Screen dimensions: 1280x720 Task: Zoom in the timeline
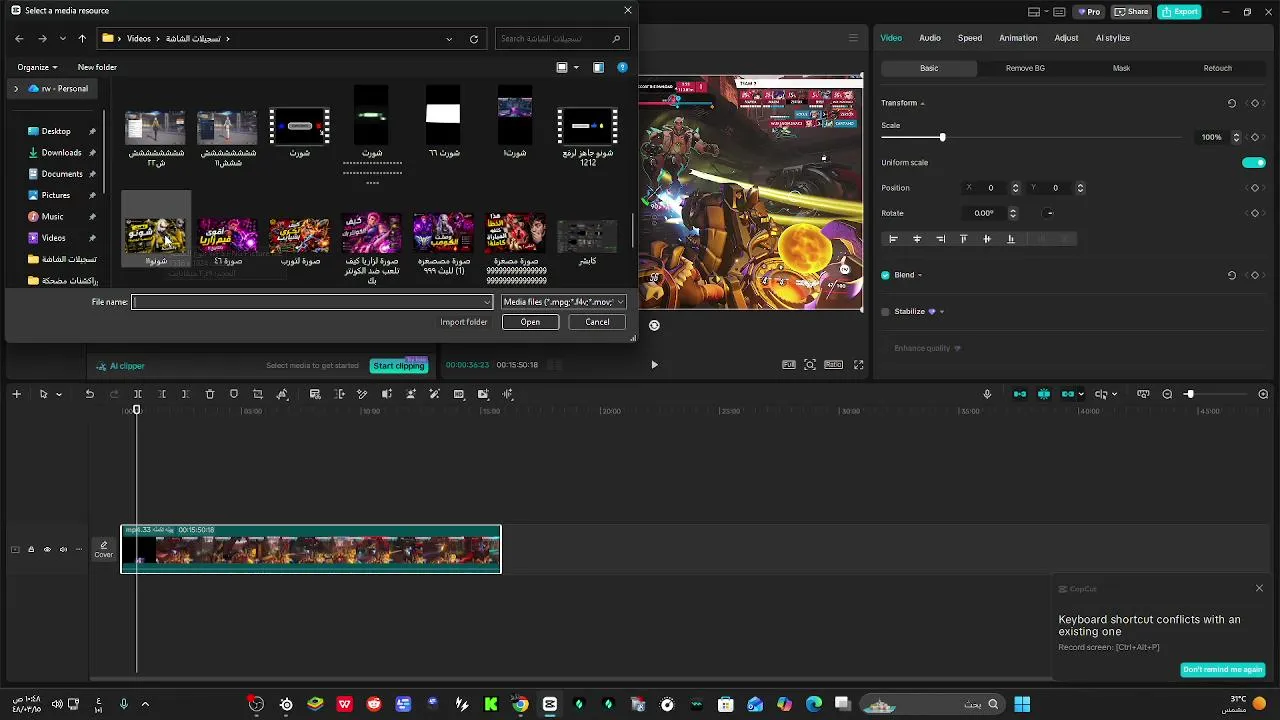(1263, 394)
